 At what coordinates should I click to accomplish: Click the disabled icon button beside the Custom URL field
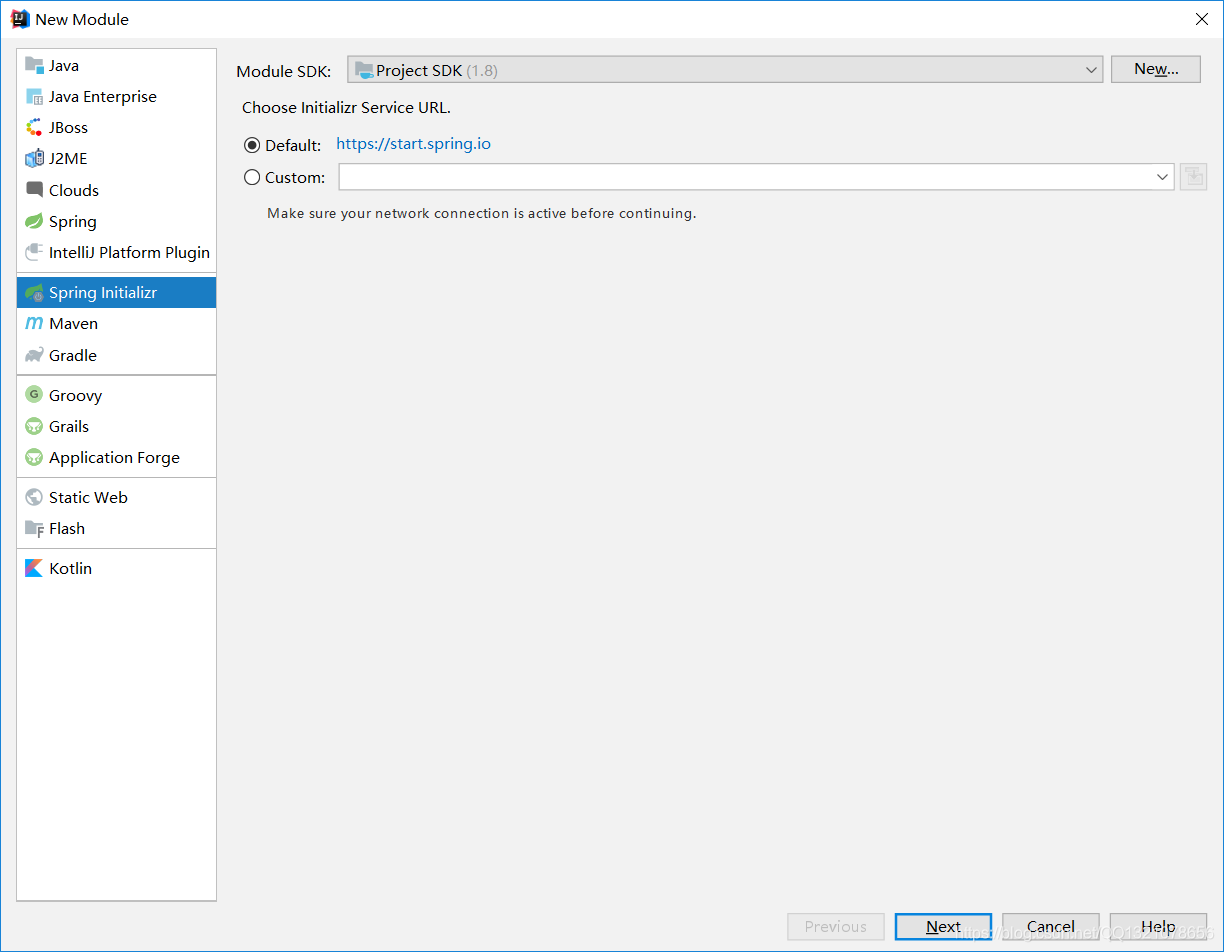pyautogui.click(x=1193, y=177)
